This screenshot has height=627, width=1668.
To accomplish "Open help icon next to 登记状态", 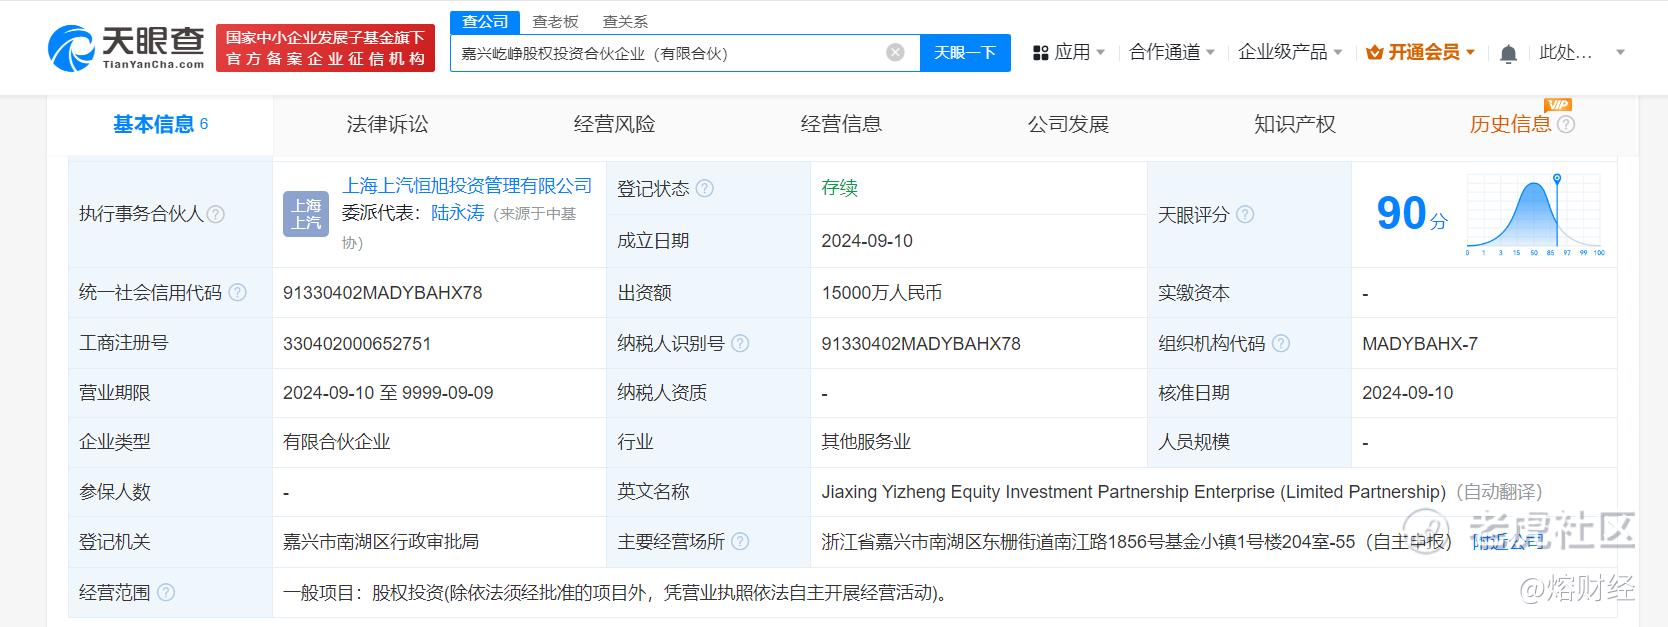I will pos(705,188).
